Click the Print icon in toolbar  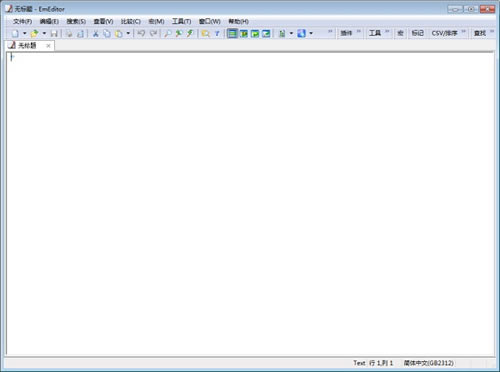[x=69, y=33]
